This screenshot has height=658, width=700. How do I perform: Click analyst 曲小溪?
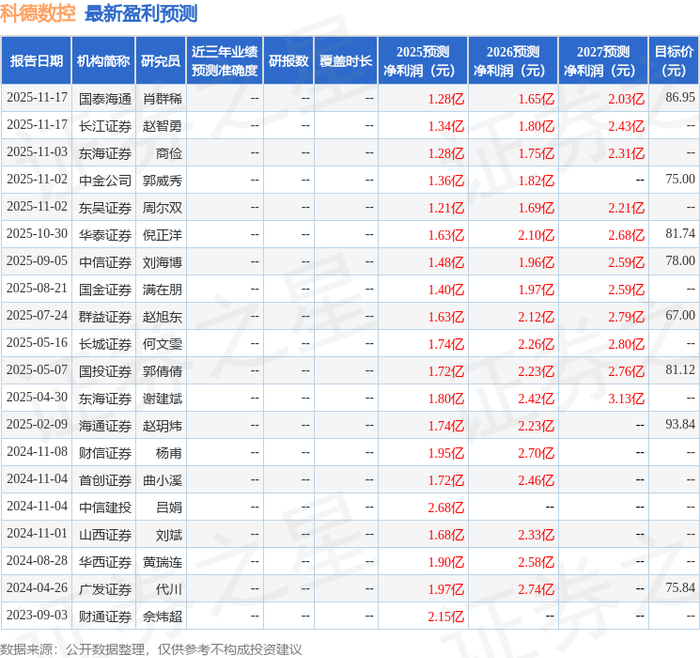(162, 480)
